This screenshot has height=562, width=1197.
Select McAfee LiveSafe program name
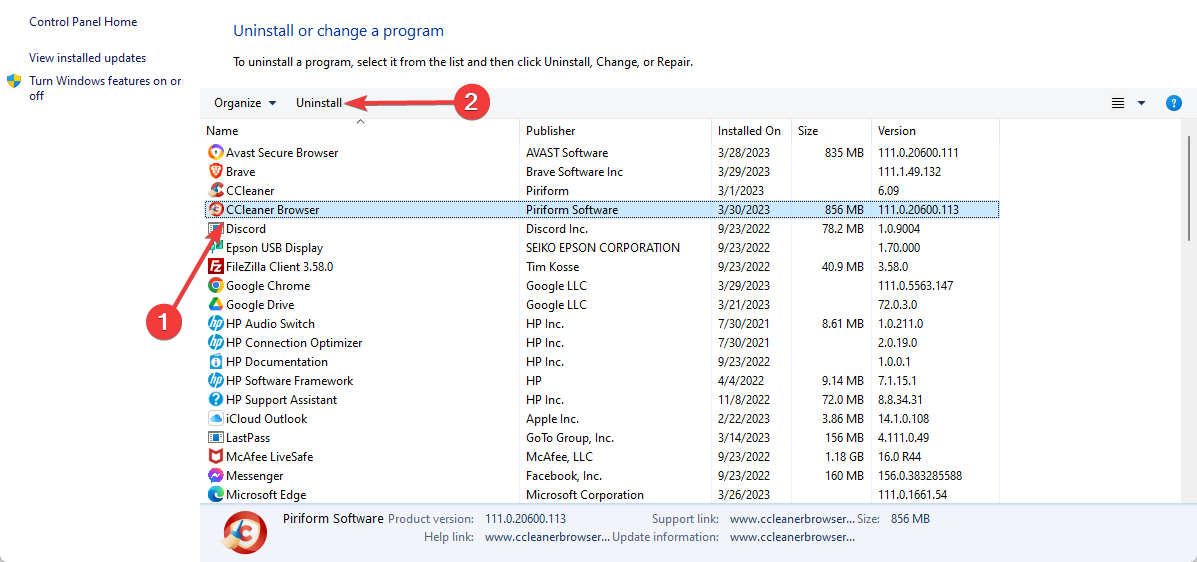(x=269, y=457)
